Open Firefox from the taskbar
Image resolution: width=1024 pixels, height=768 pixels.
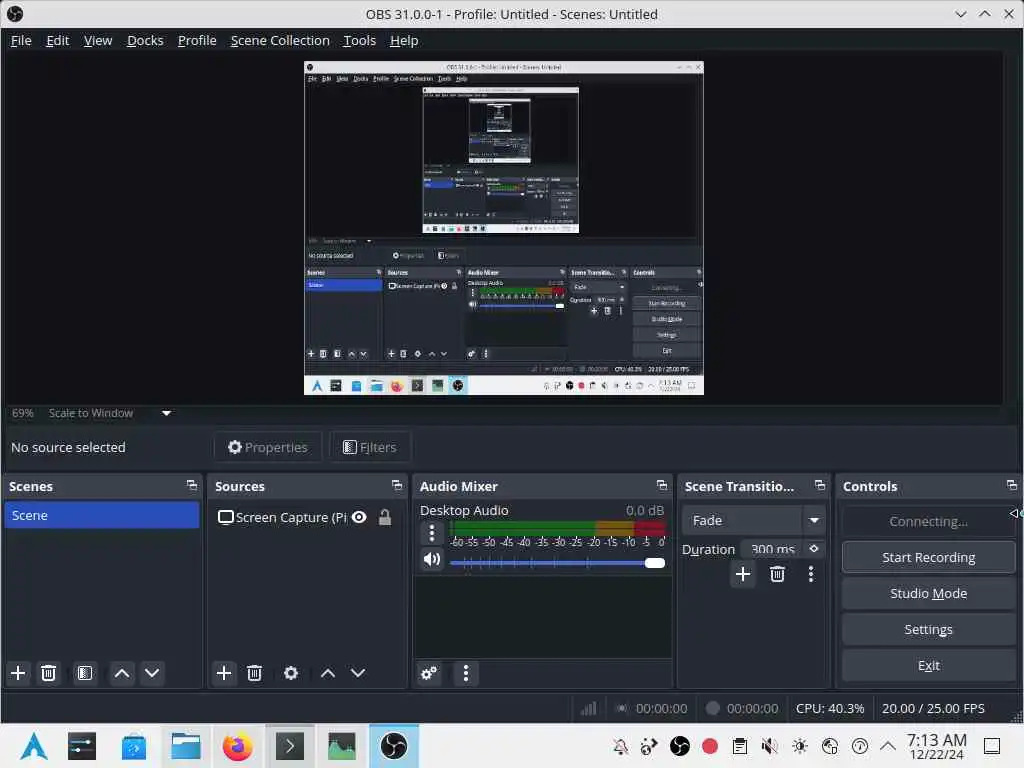click(237, 746)
